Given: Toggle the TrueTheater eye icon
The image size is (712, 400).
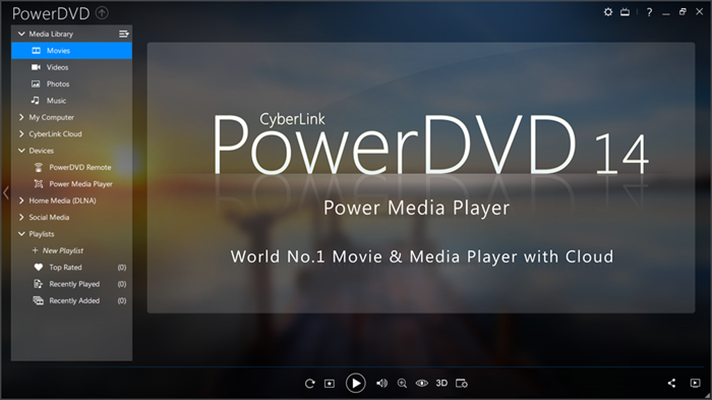Looking at the screenshot, I should [x=422, y=383].
